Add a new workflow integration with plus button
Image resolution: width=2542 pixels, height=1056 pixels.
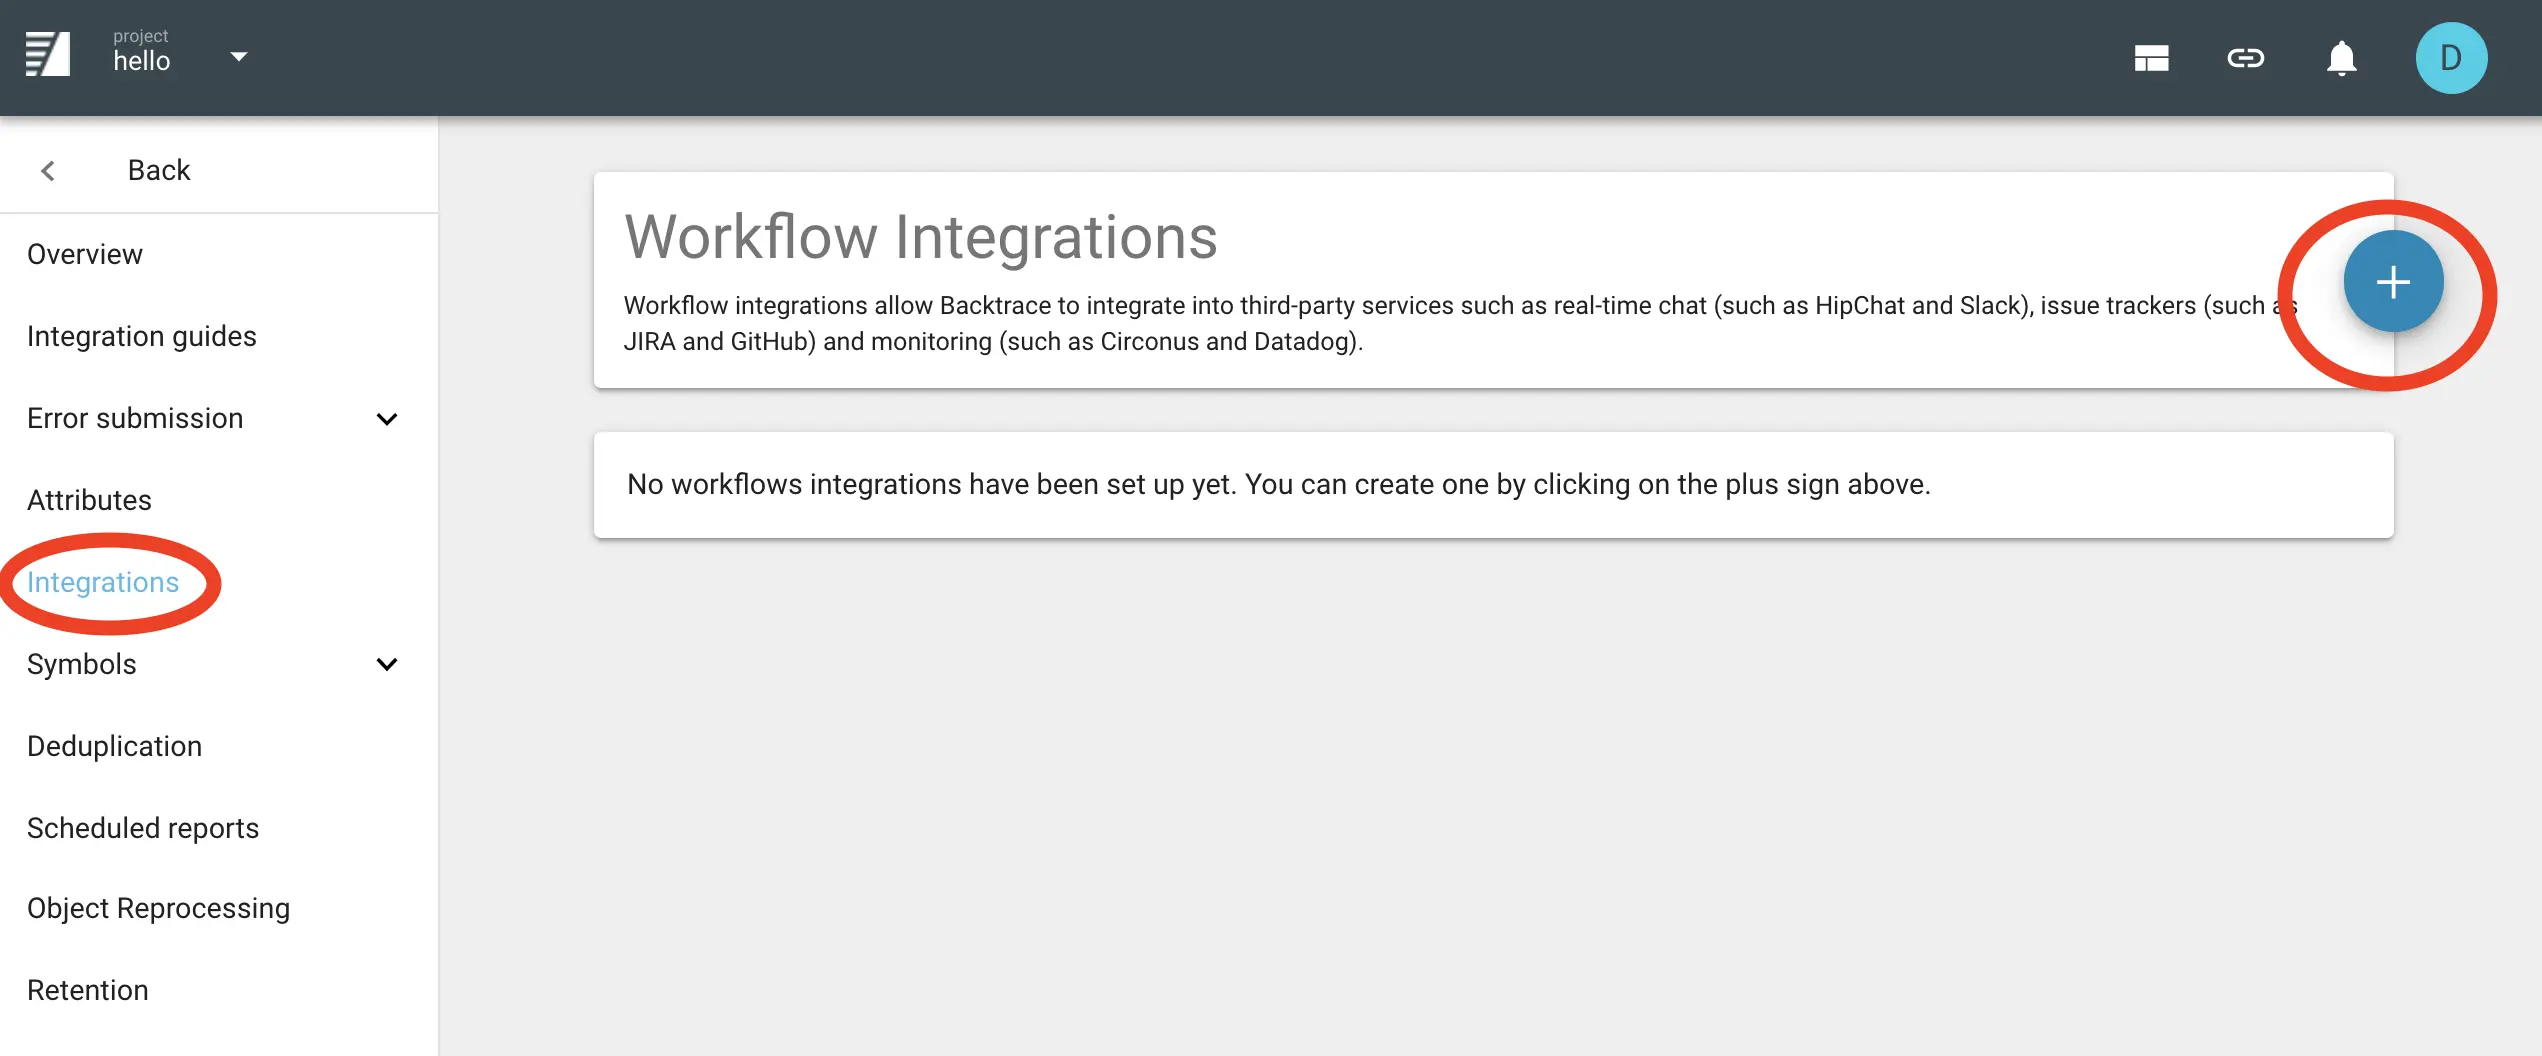pos(2392,282)
